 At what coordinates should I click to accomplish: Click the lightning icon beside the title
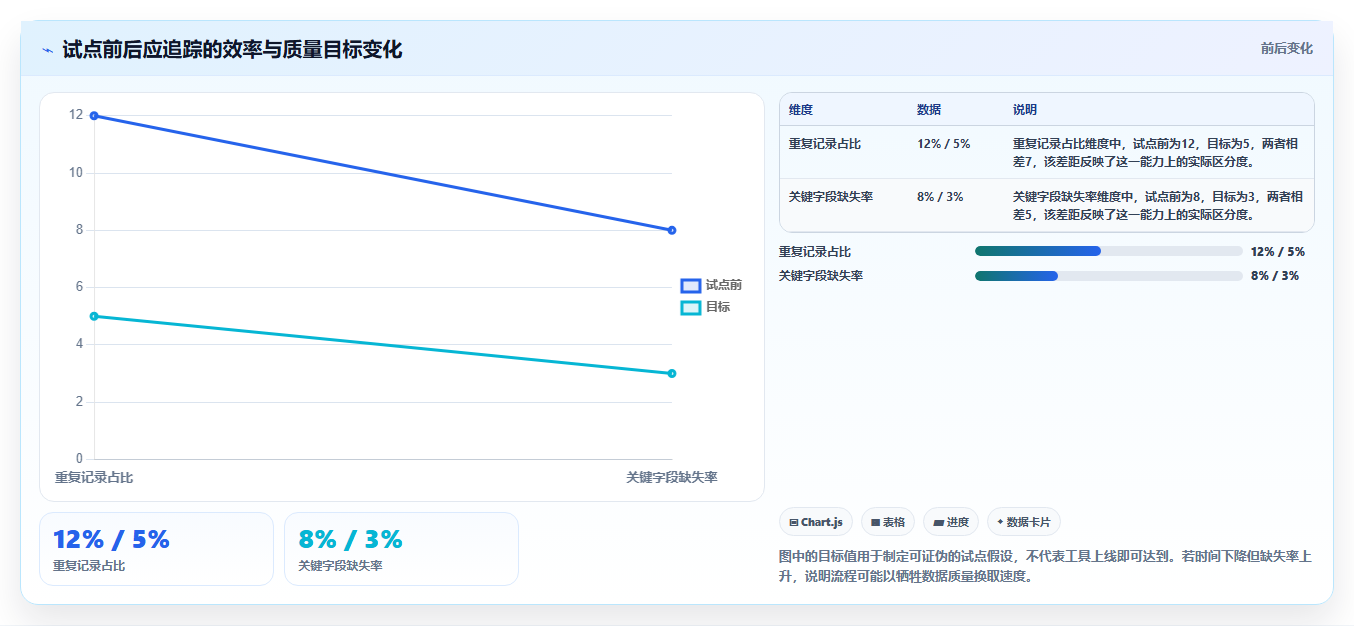[48, 50]
